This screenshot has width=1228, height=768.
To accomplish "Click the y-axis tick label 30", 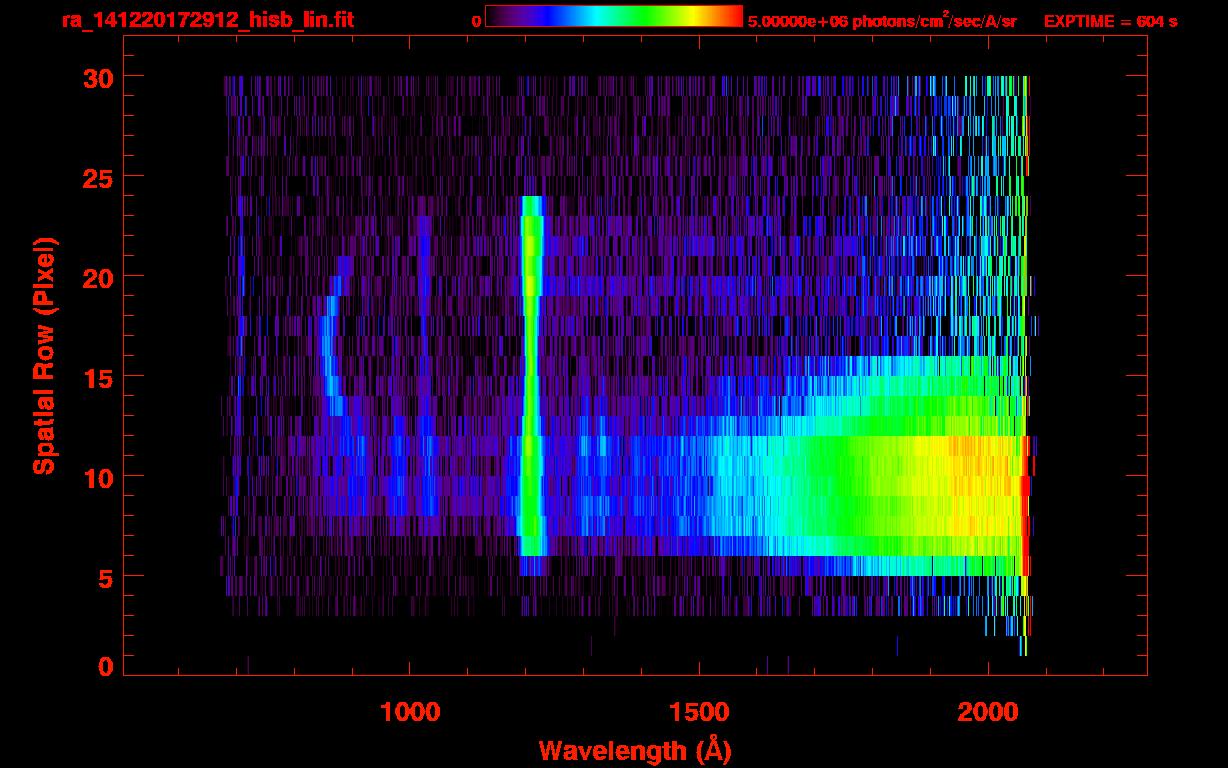I will pos(98,77).
